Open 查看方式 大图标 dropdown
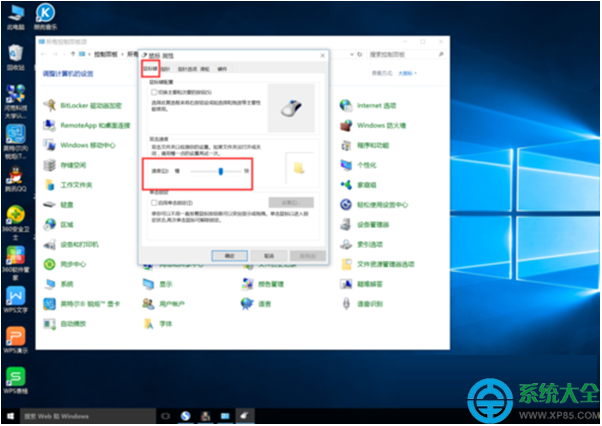This screenshot has width=602, height=426. click(x=408, y=73)
